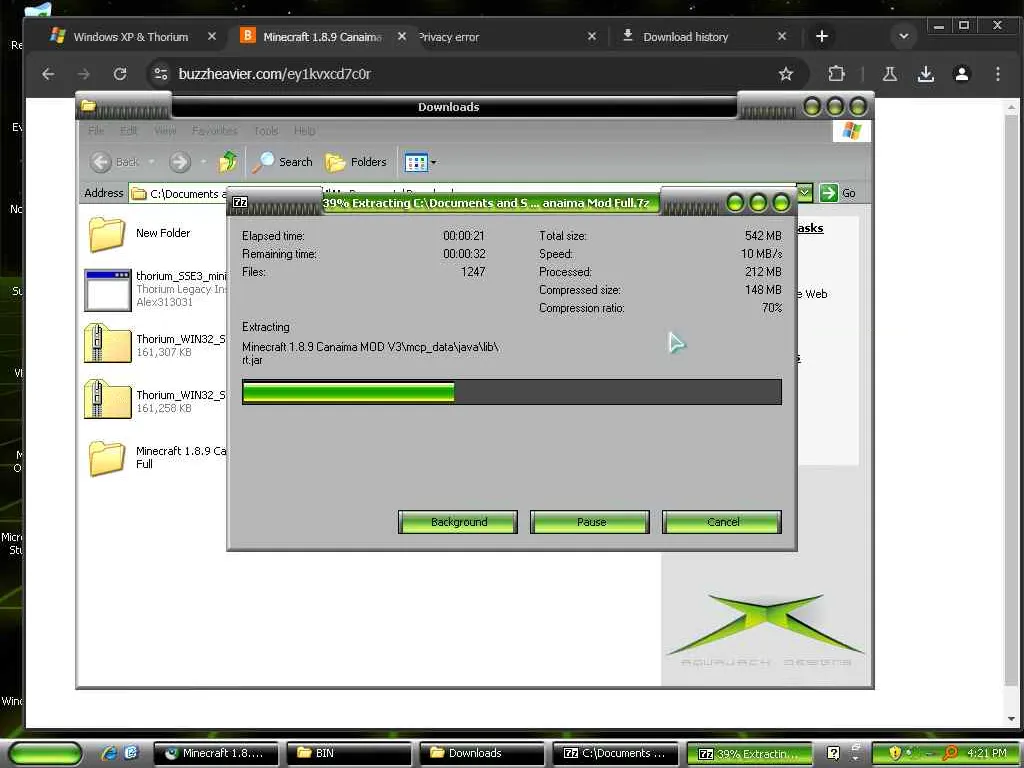Click the Start button on taskbar
The width and height of the screenshot is (1024, 768).
point(44,753)
